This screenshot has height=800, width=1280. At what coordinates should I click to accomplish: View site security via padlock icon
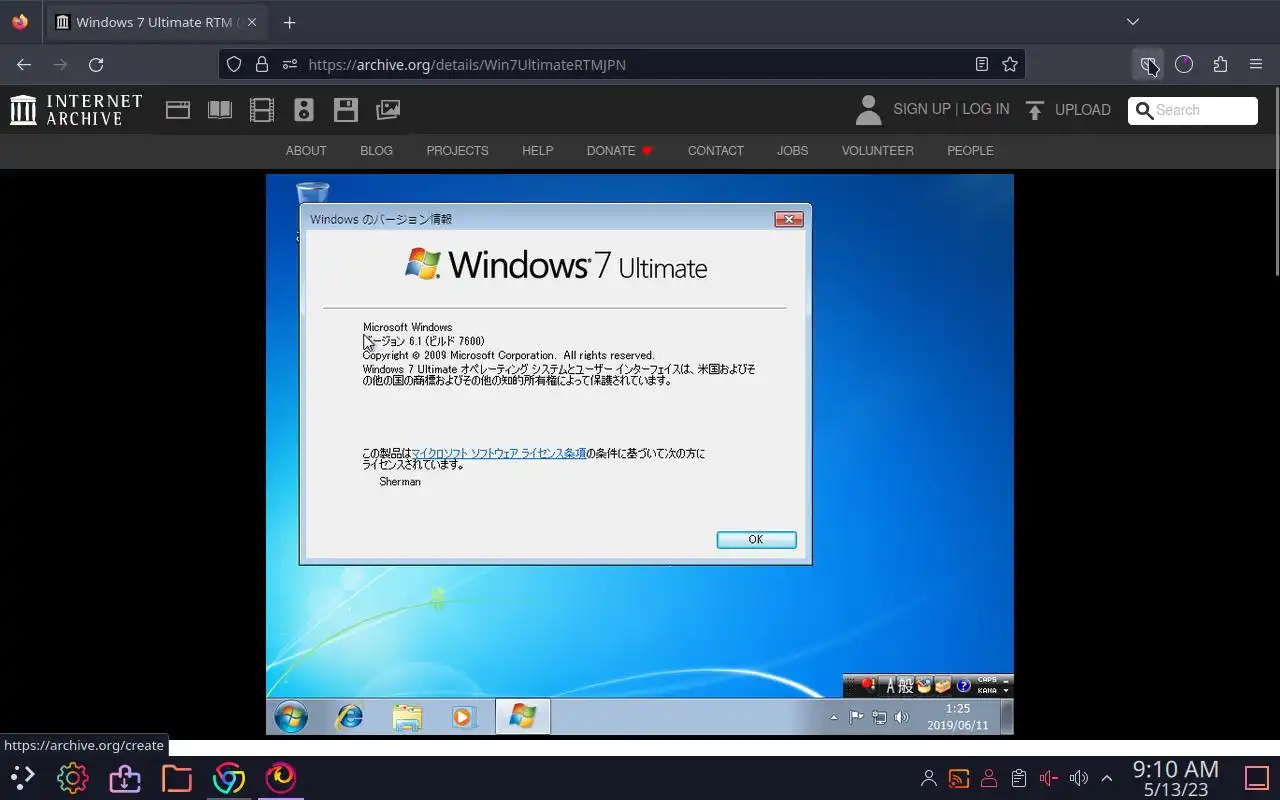coord(262,64)
